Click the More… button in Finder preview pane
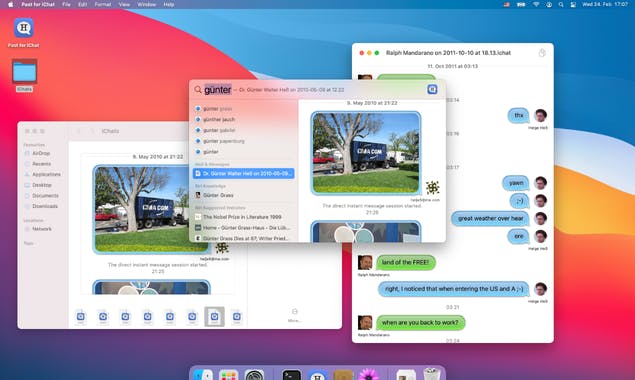 click(x=294, y=315)
